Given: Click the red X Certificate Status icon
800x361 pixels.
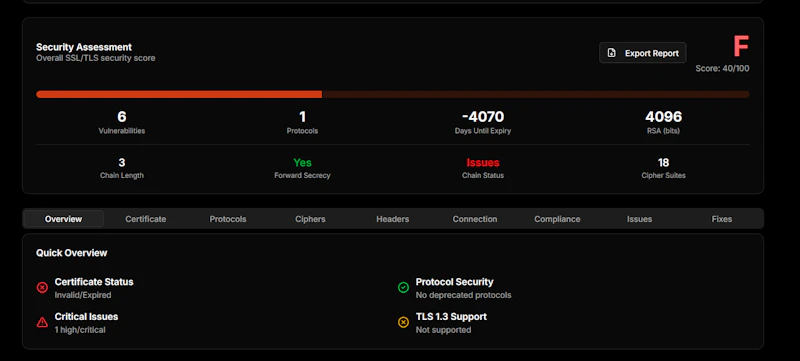Looking at the screenshot, I should [x=42, y=288].
